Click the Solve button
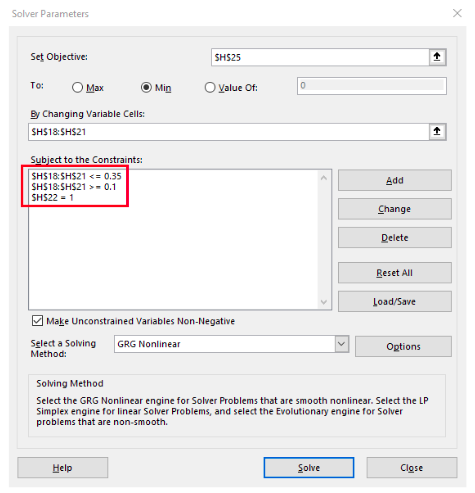475x493 pixels. click(x=309, y=467)
